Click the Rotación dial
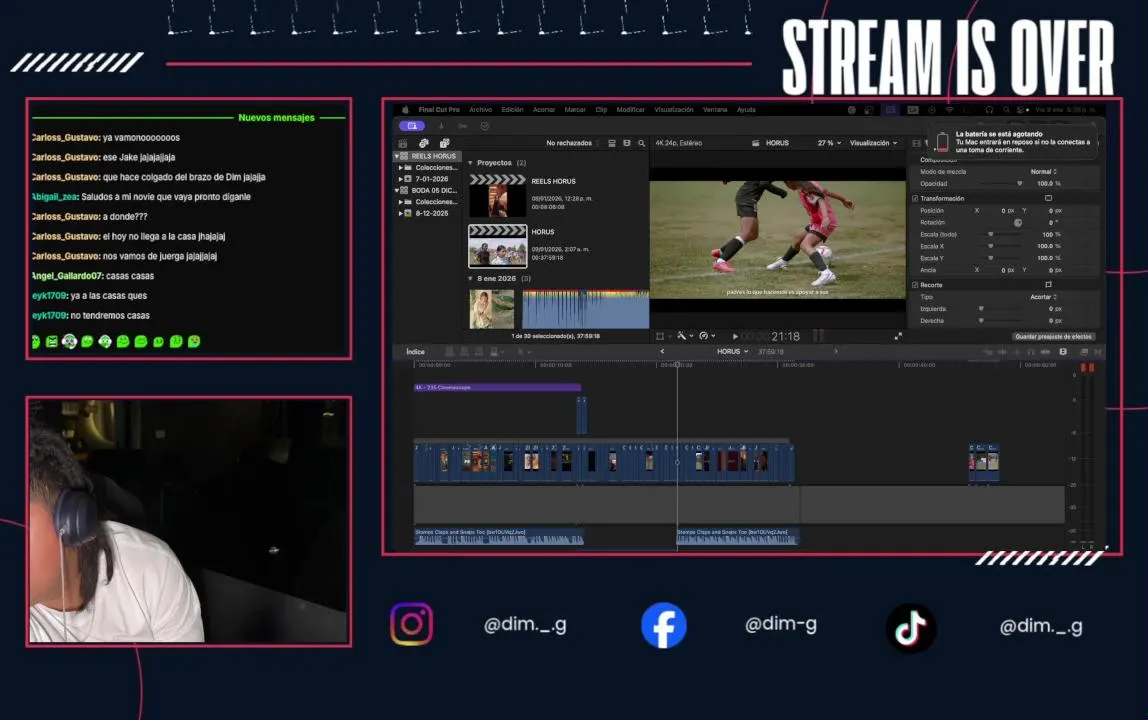The image size is (1148, 720). point(1018,223)
